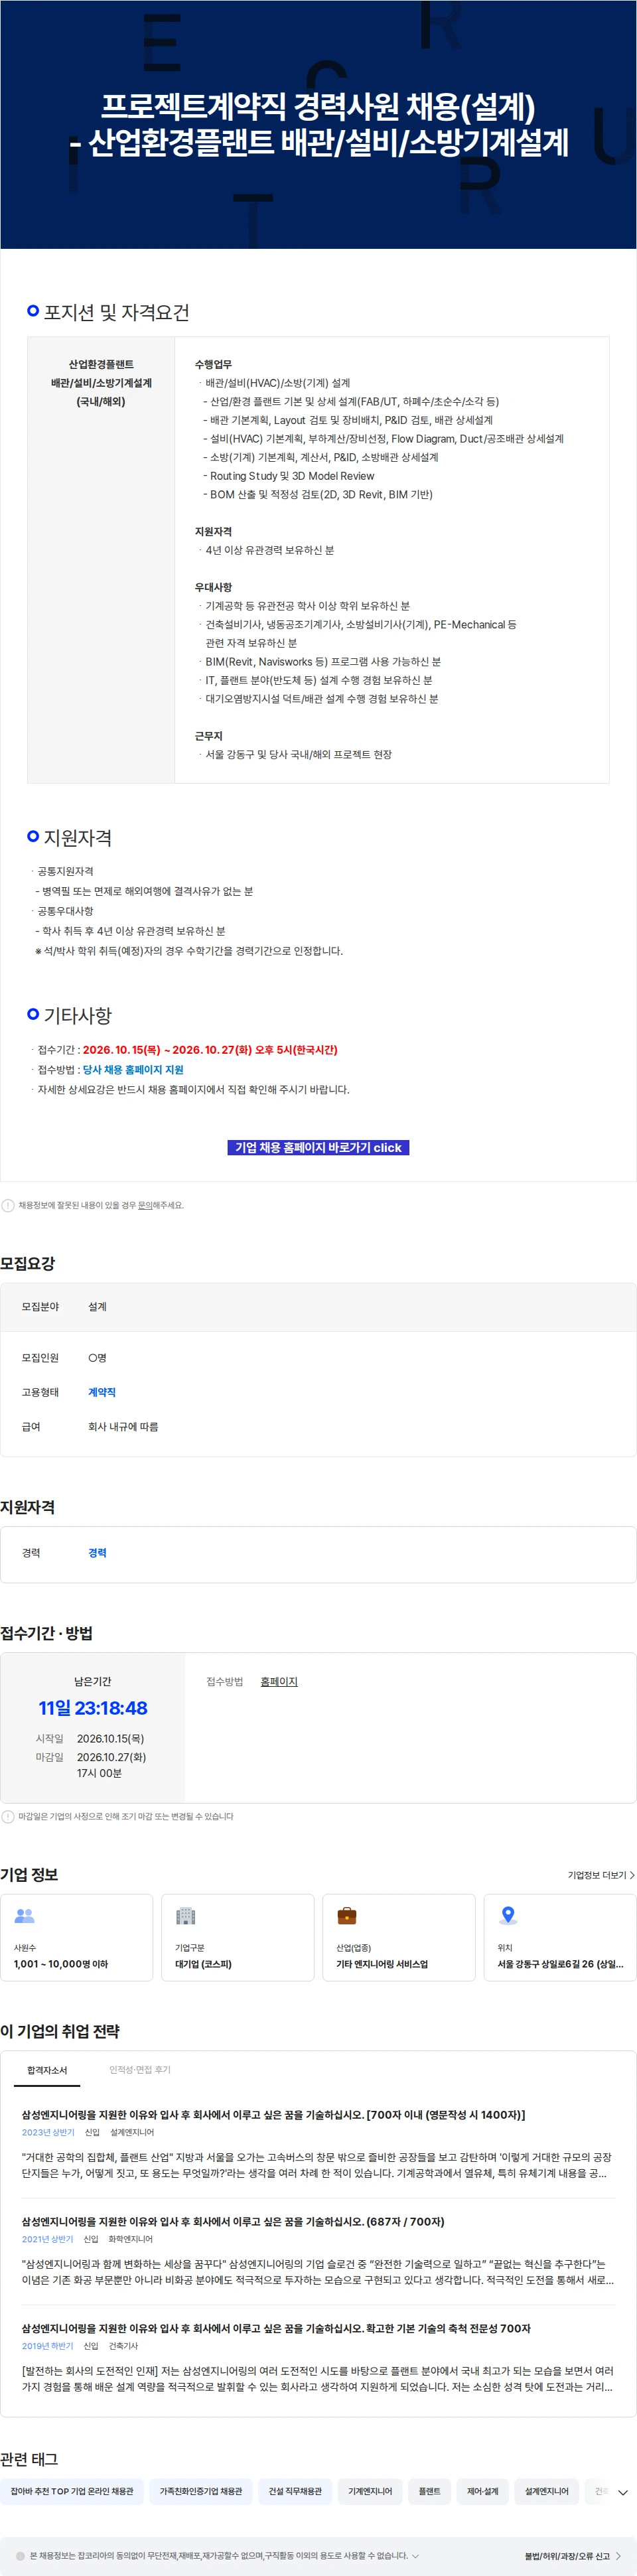
Task: Open the 문의 link for wrong info
Action: click(x=145, y=1205)
